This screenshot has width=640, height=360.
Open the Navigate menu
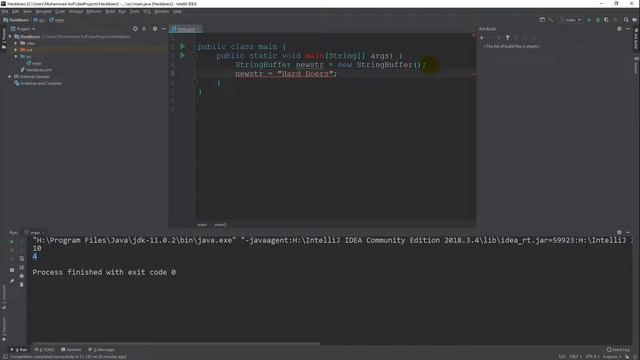43,11
